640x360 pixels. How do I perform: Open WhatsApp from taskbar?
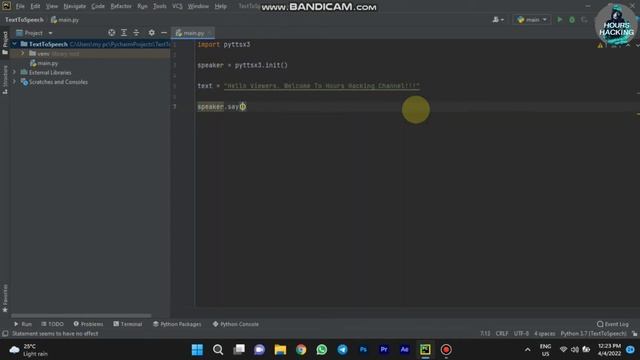click(x=322, y=350)
